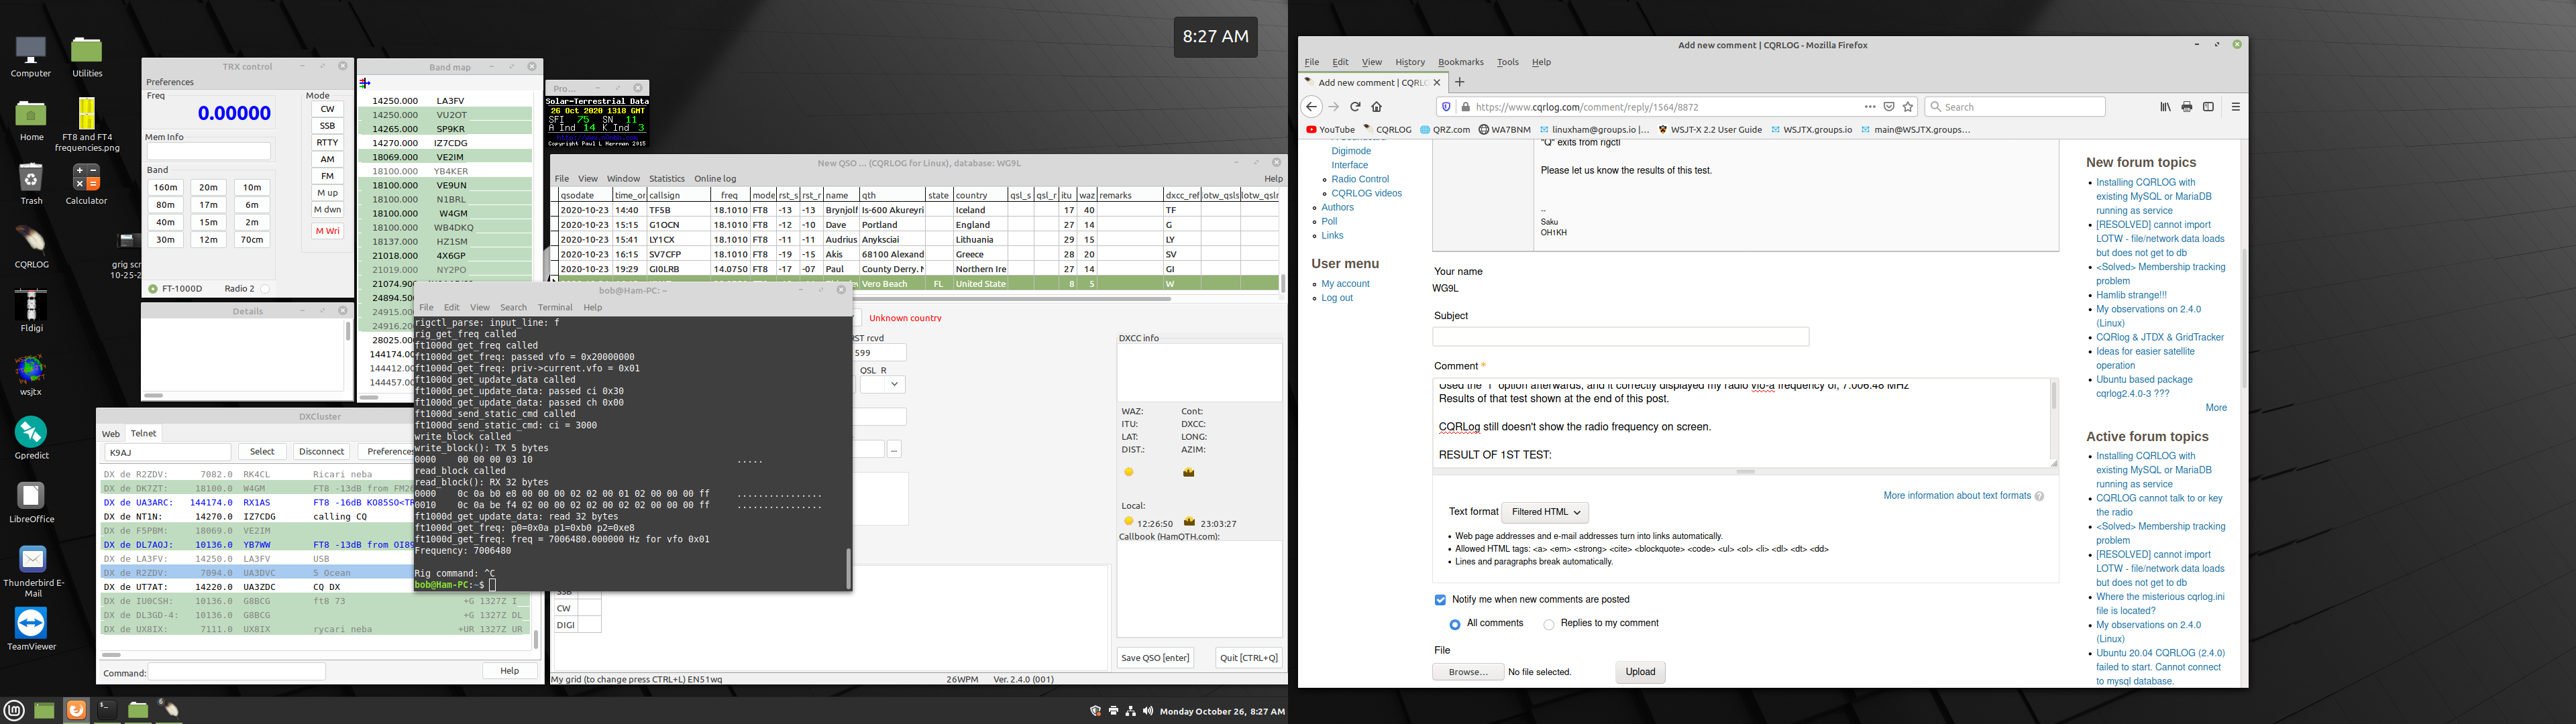Open the Bookmarks menu in Firefox
The width and height of the screenshot is (2576, 724).
[1461, 62]
